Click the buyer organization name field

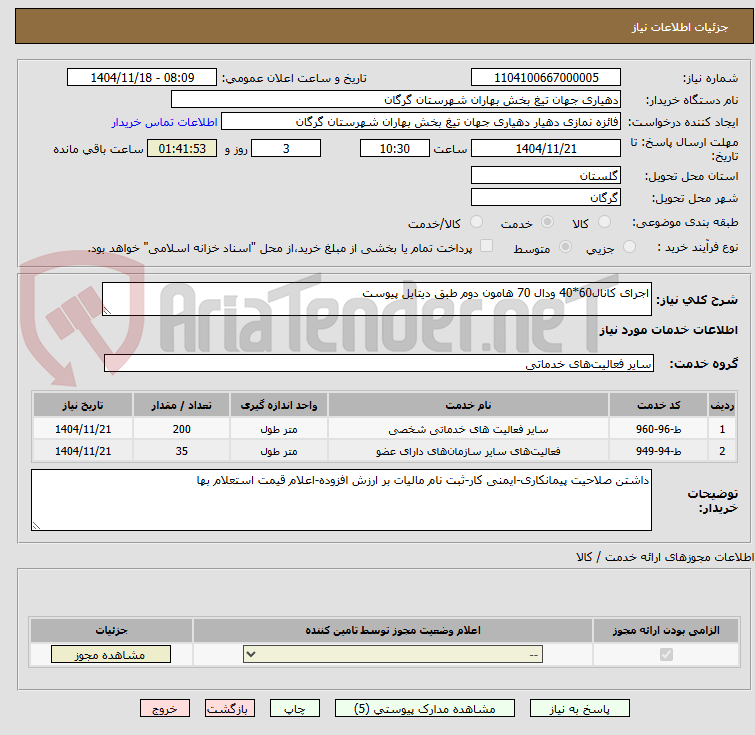(396, 100)
